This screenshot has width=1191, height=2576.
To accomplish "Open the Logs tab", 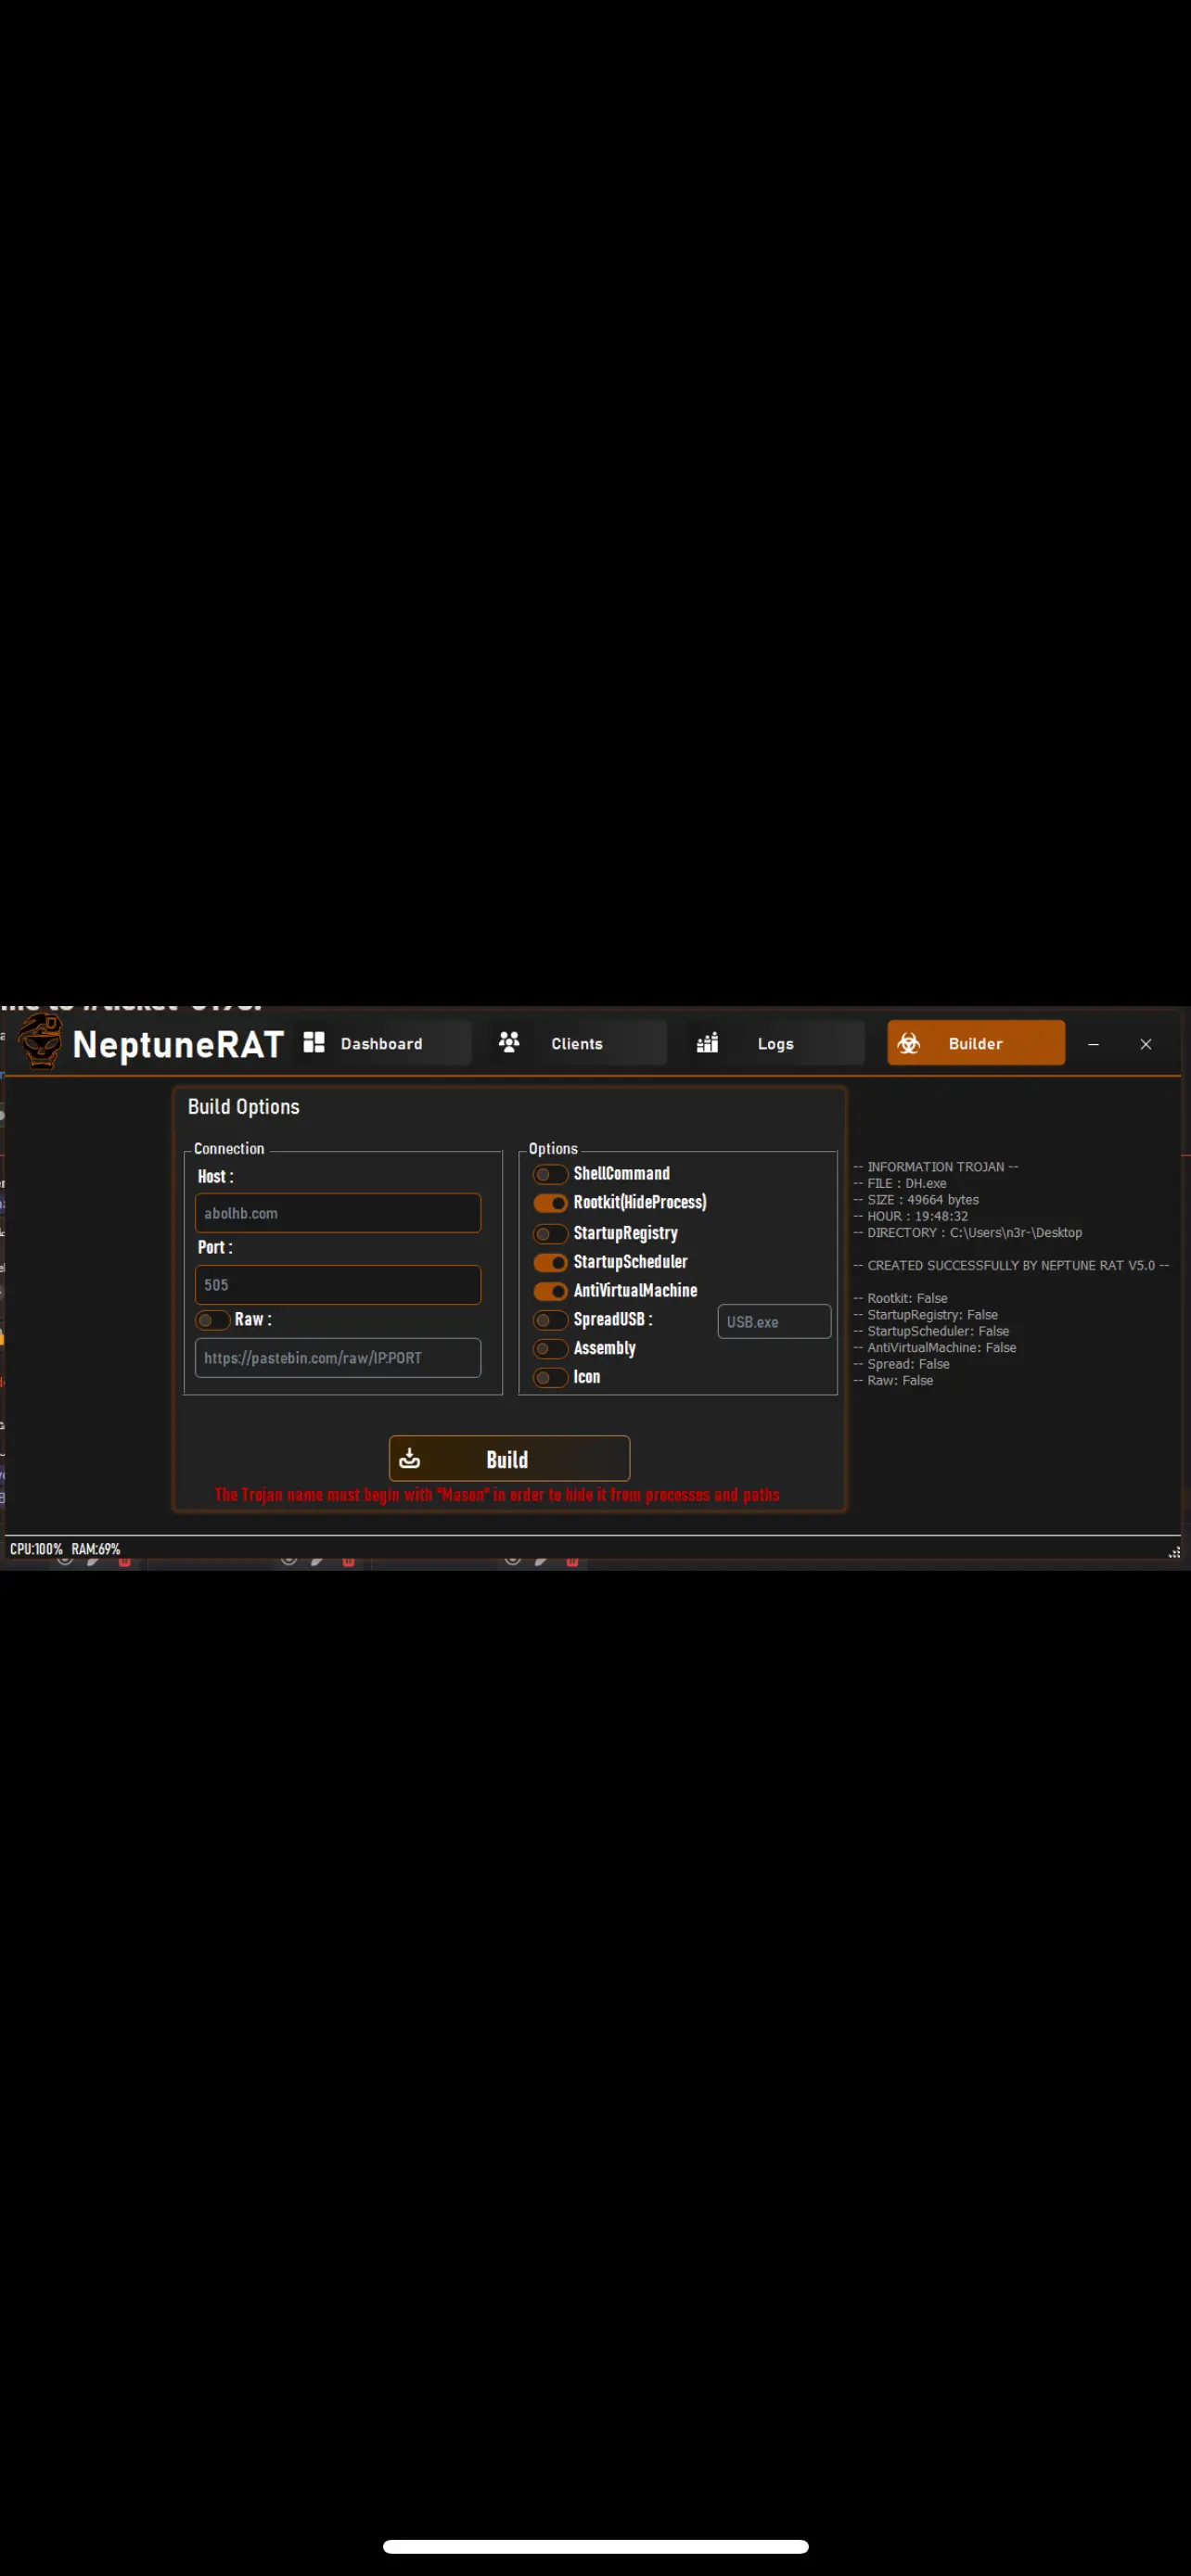I will coord(776,1043).
